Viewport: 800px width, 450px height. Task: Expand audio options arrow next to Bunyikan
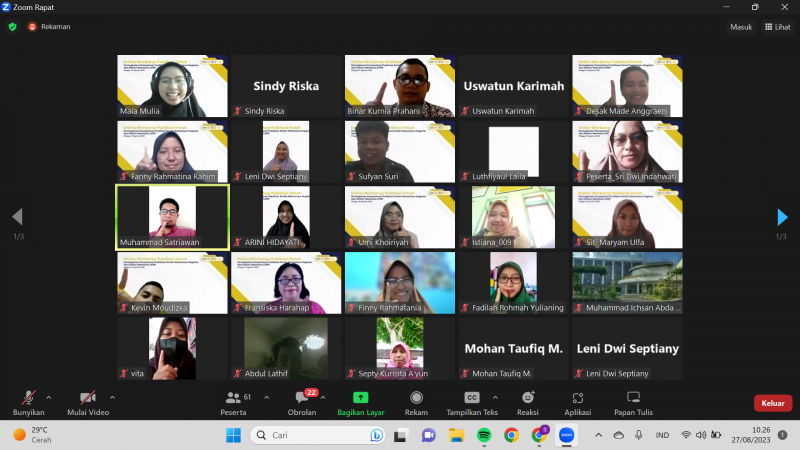pos(48,397)
